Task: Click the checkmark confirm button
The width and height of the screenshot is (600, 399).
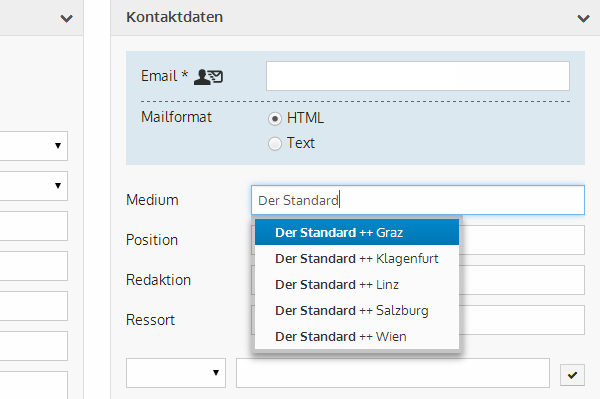Action: 572,375
